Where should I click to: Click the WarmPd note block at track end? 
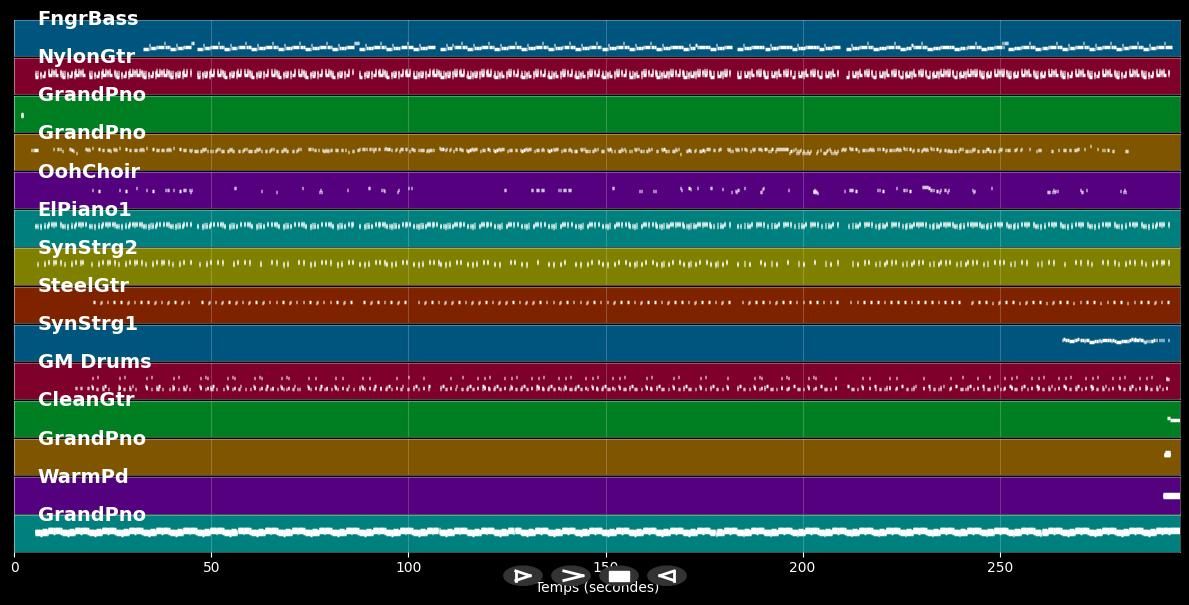pos(1171,496)
